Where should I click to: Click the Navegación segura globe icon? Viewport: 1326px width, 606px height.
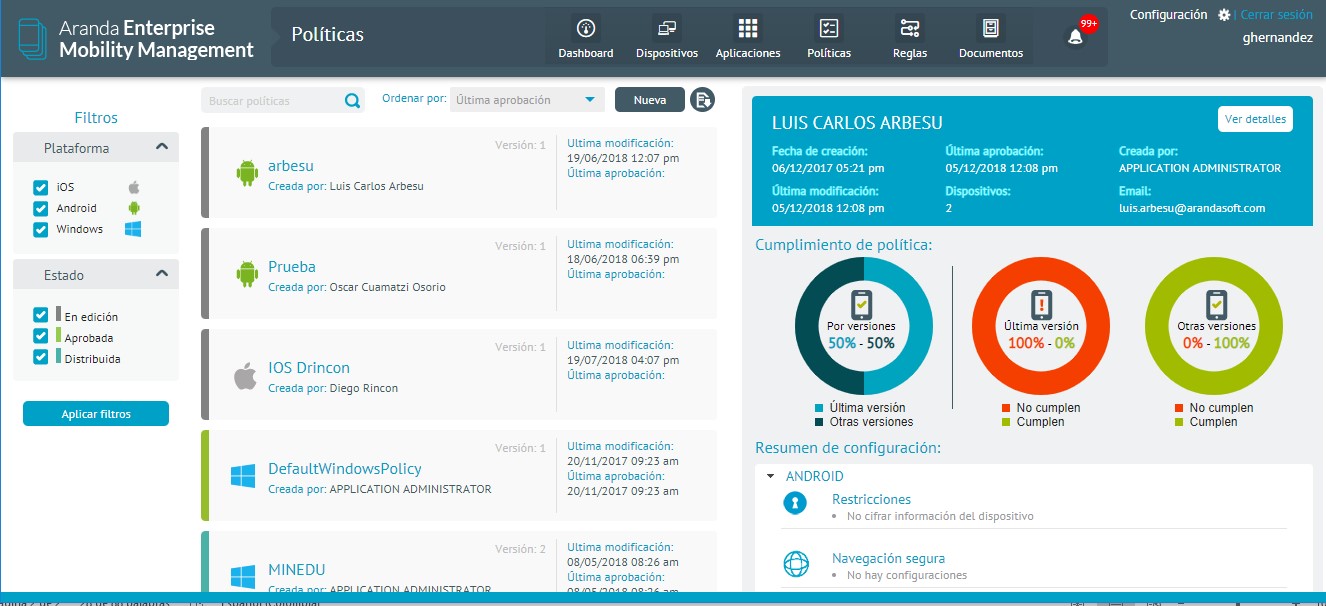click(x=795, y=565)
